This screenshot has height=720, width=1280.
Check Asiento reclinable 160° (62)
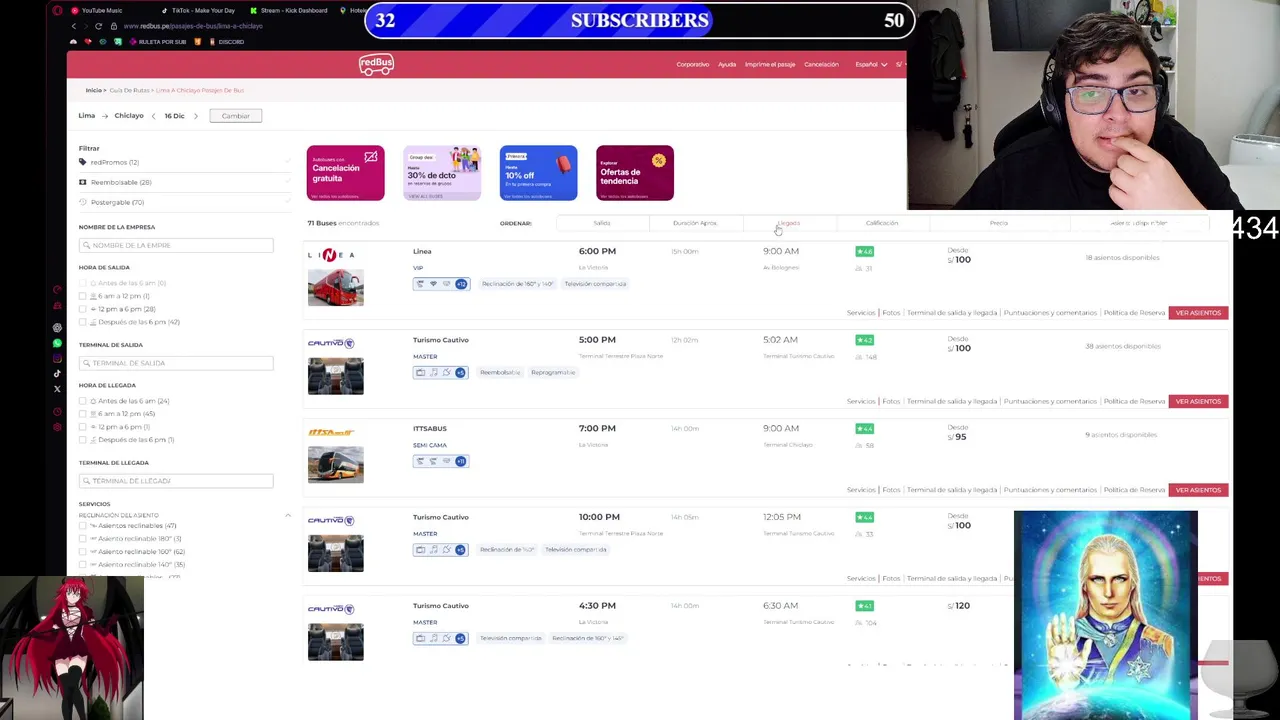pos(83,552)
